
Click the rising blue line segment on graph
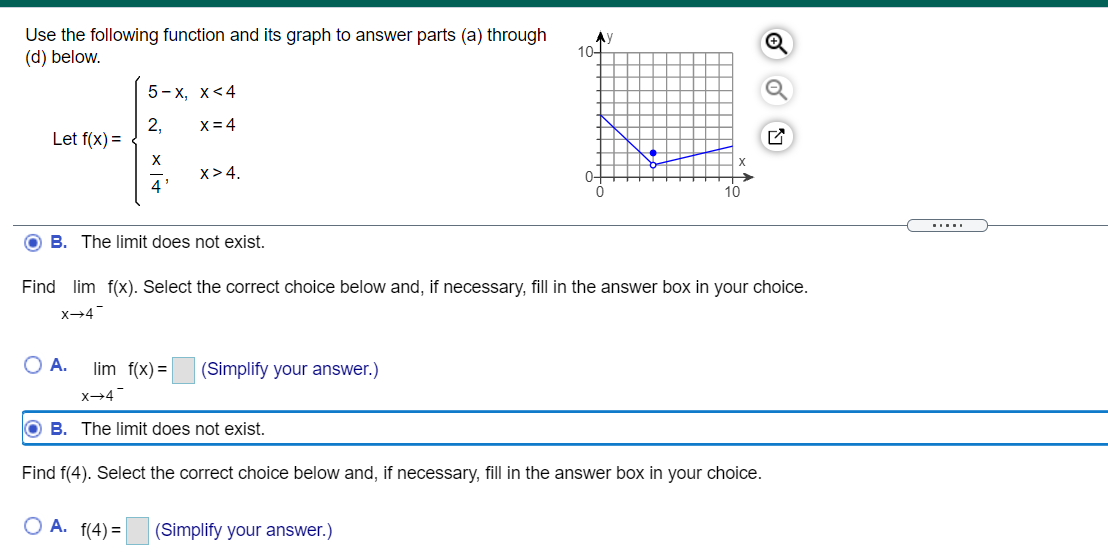[694, 156]
